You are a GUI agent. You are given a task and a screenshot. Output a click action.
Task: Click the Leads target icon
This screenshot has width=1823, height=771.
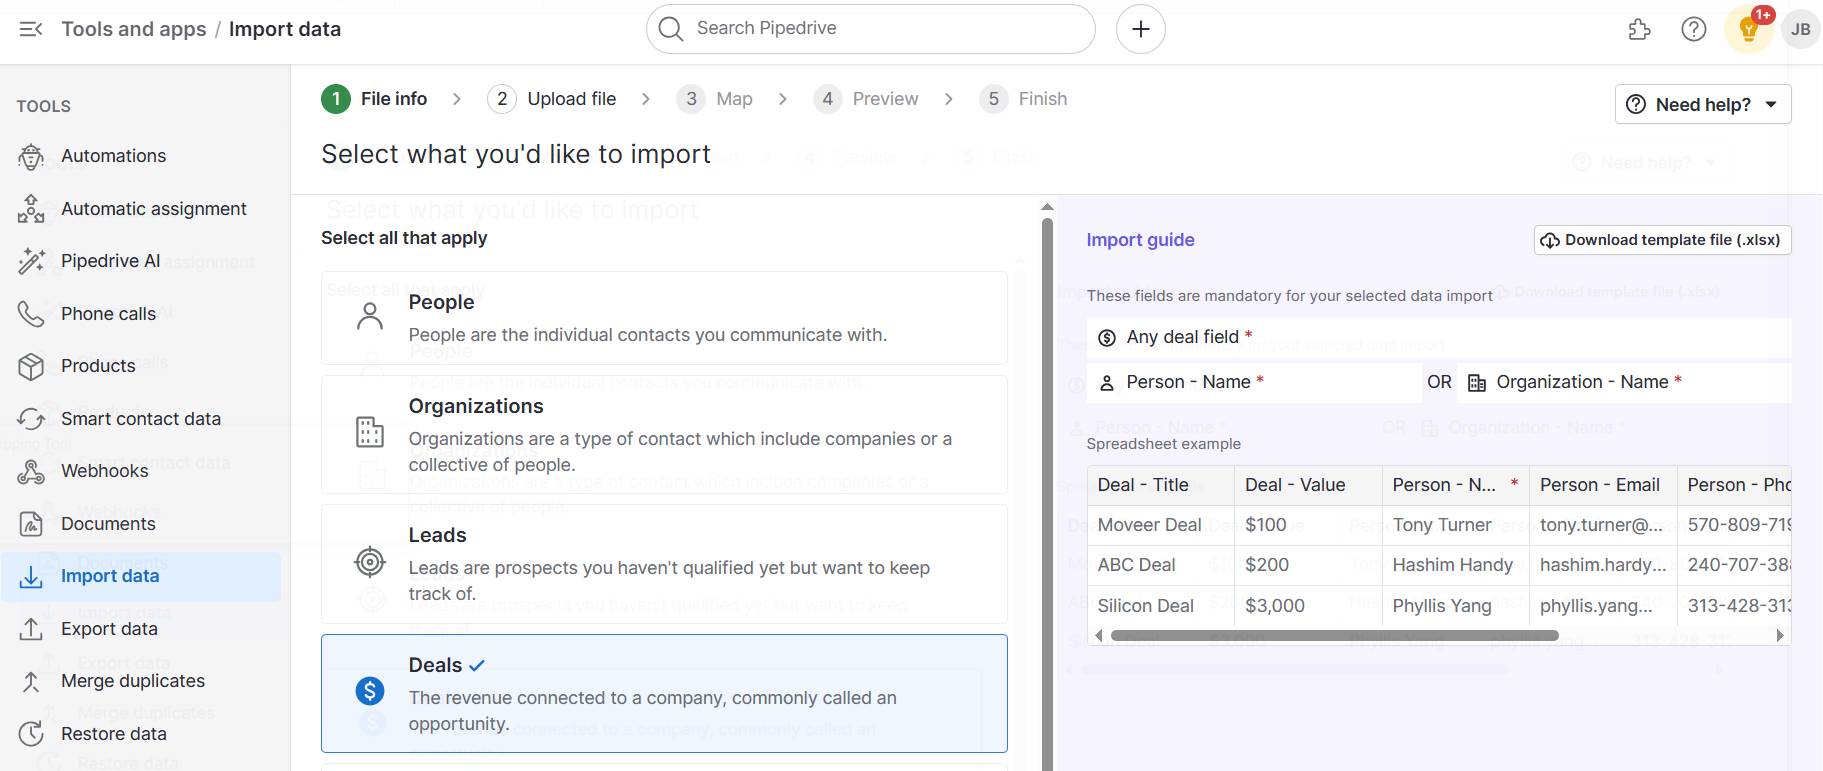pyautogui.click(x=370, y=562)
